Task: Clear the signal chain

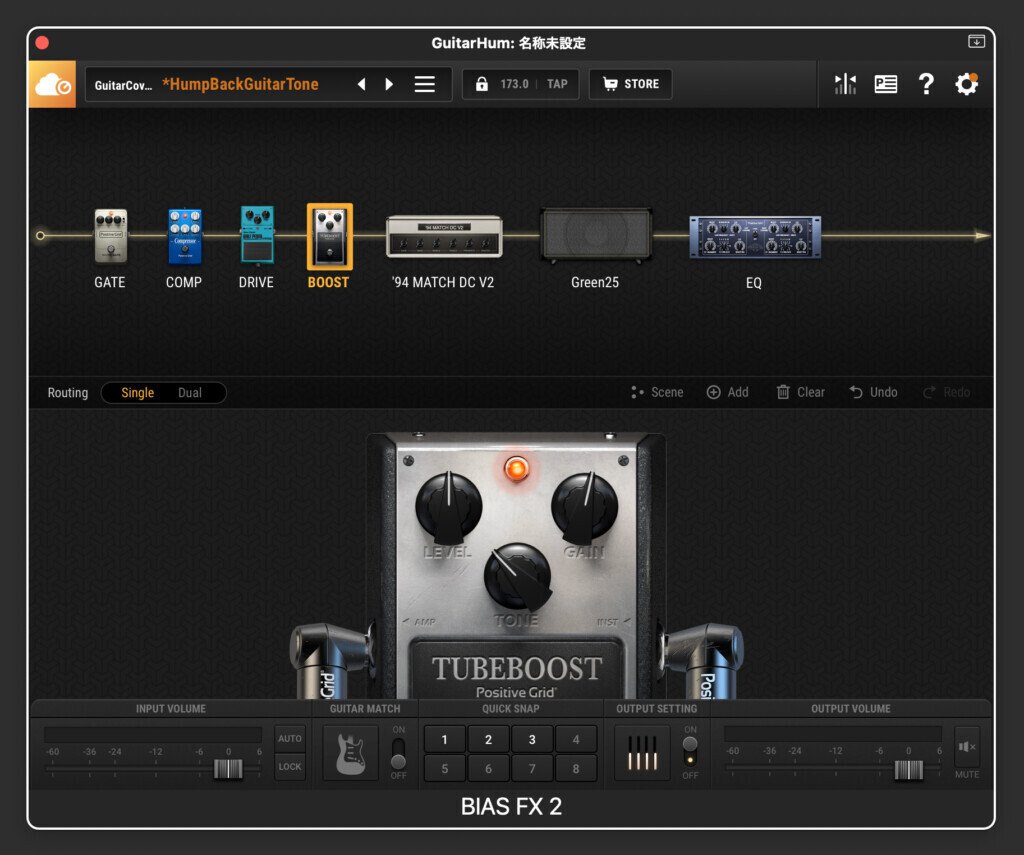Action: (x=801, y=393)
